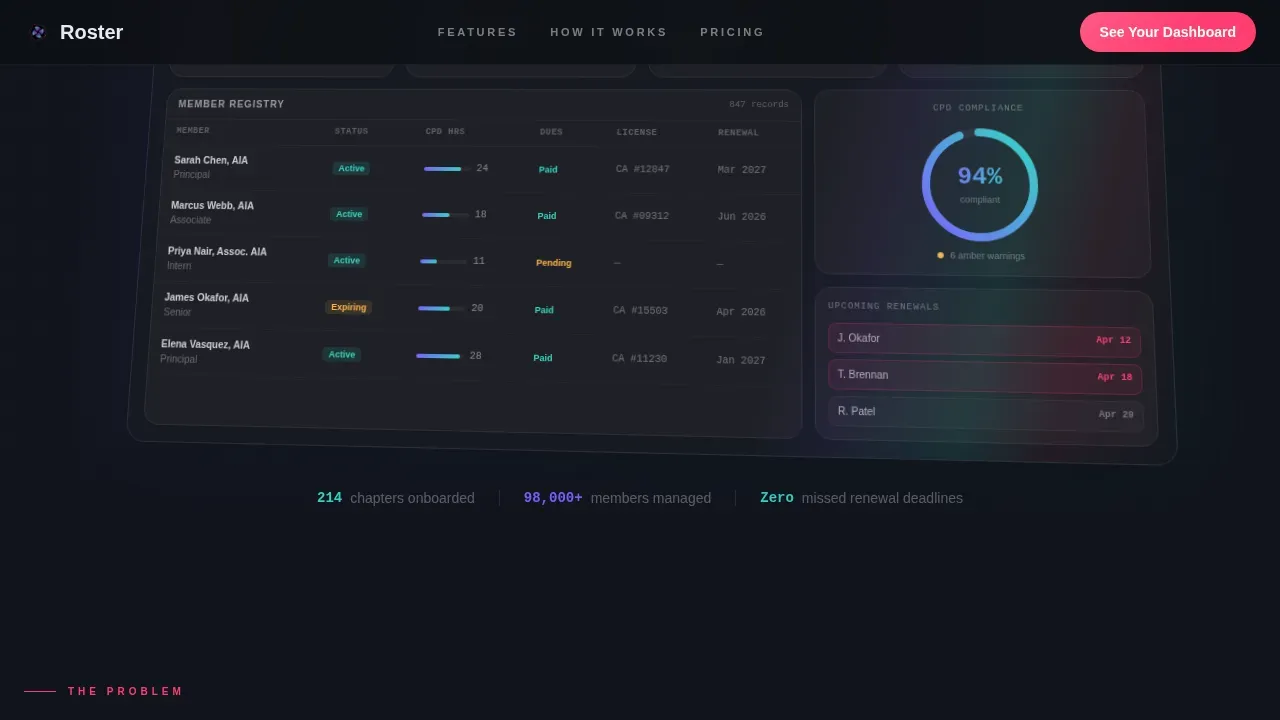Viewport: 1280px width, 720px height.
Task: Click renewal date Jan 2027
Action: click(741, 361)
